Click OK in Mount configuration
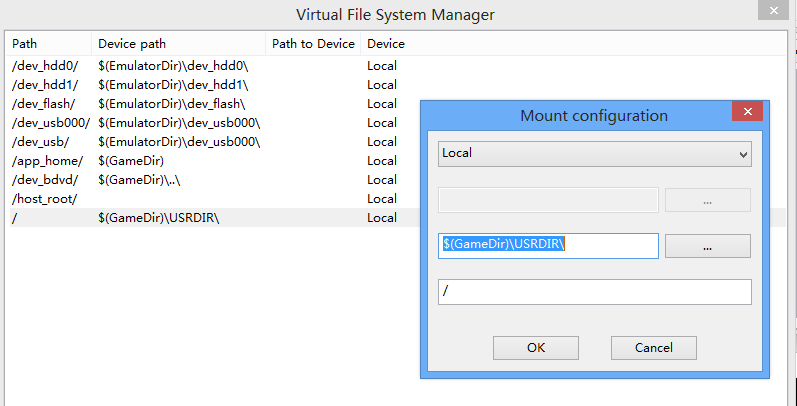 [536, 348]
